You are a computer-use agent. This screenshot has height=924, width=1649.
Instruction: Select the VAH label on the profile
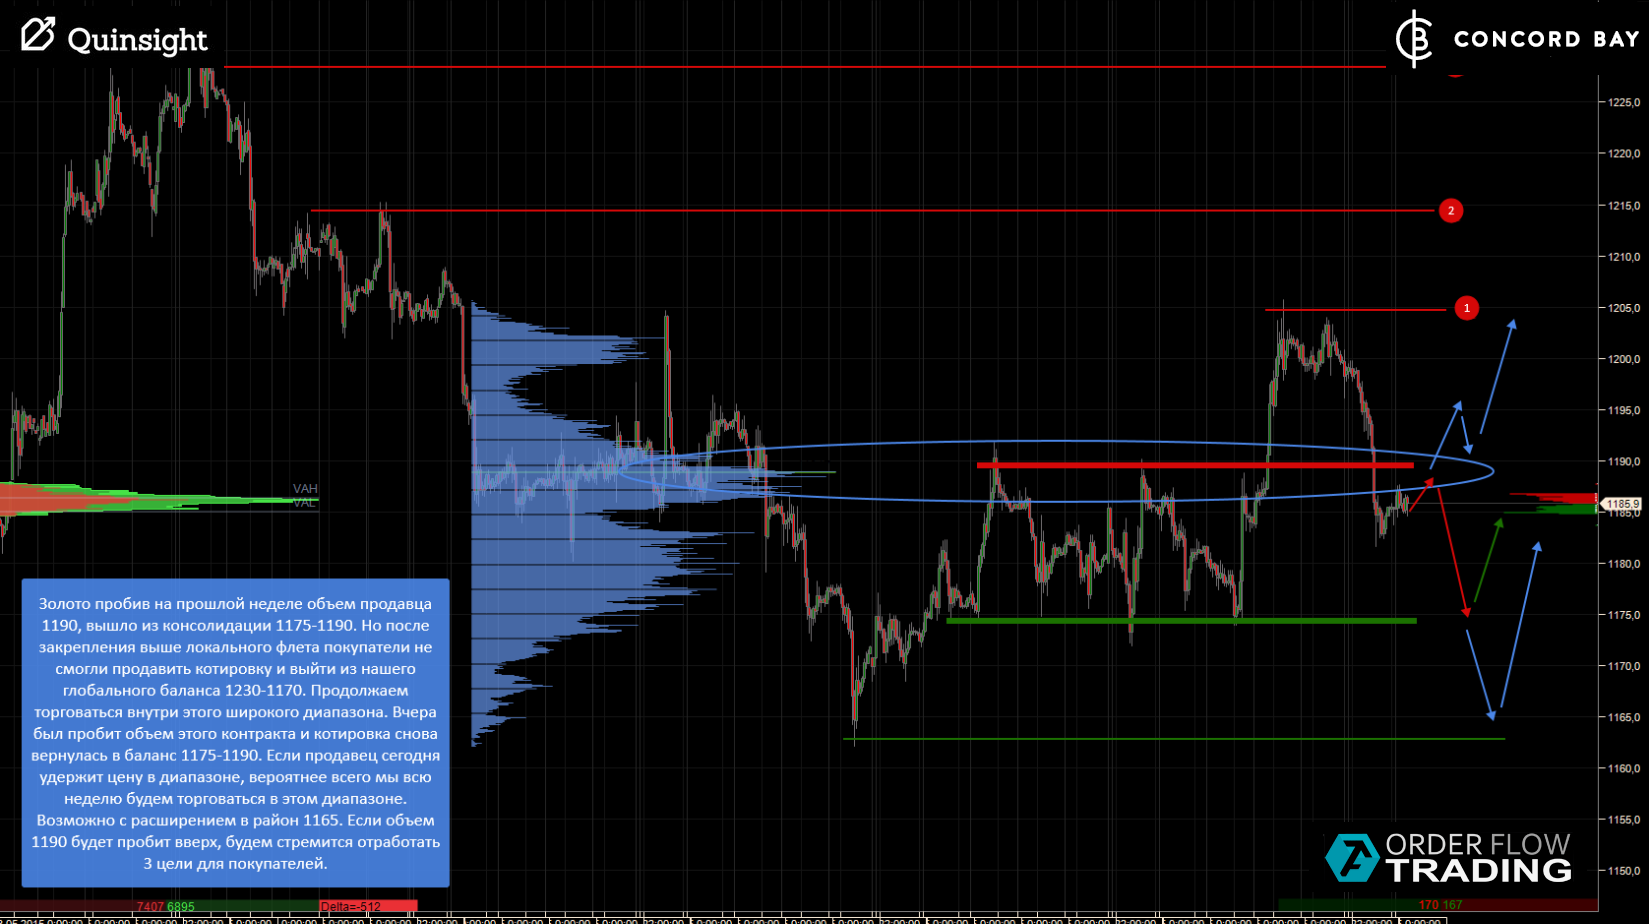point(305,489)
